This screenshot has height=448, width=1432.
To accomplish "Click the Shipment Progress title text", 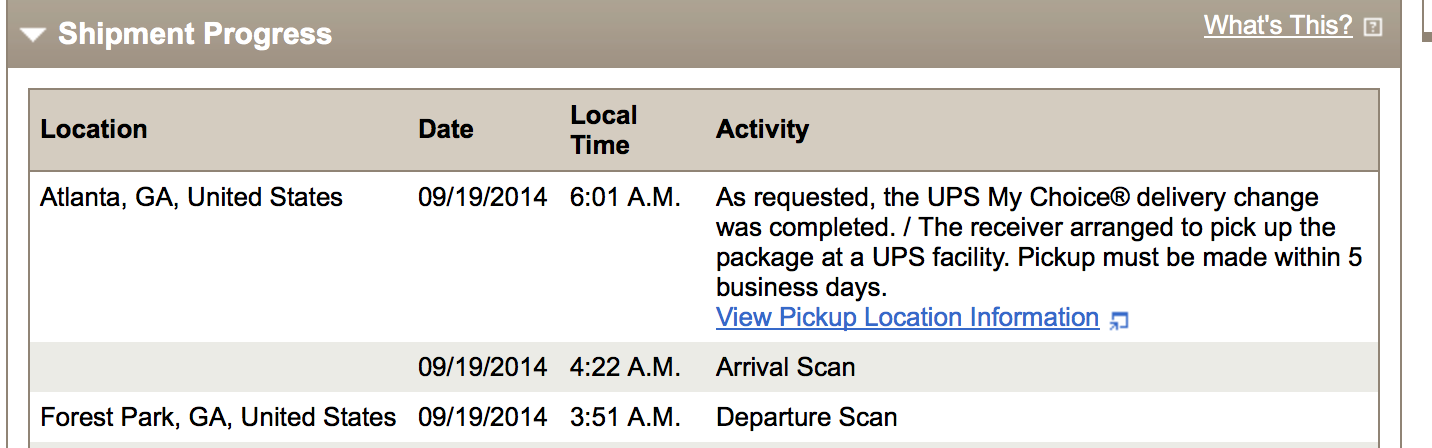I will 194,35.
